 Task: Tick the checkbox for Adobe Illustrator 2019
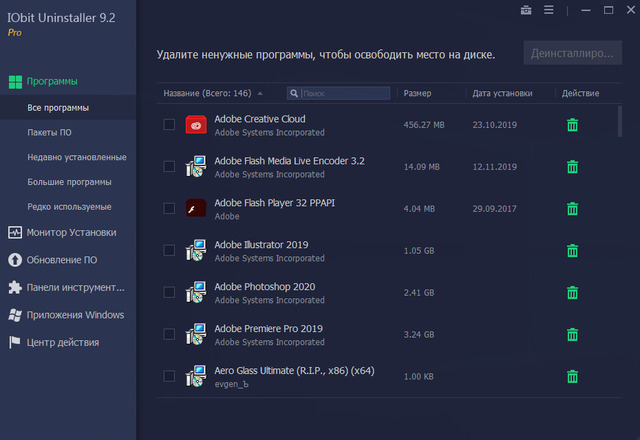pos(169,251)
